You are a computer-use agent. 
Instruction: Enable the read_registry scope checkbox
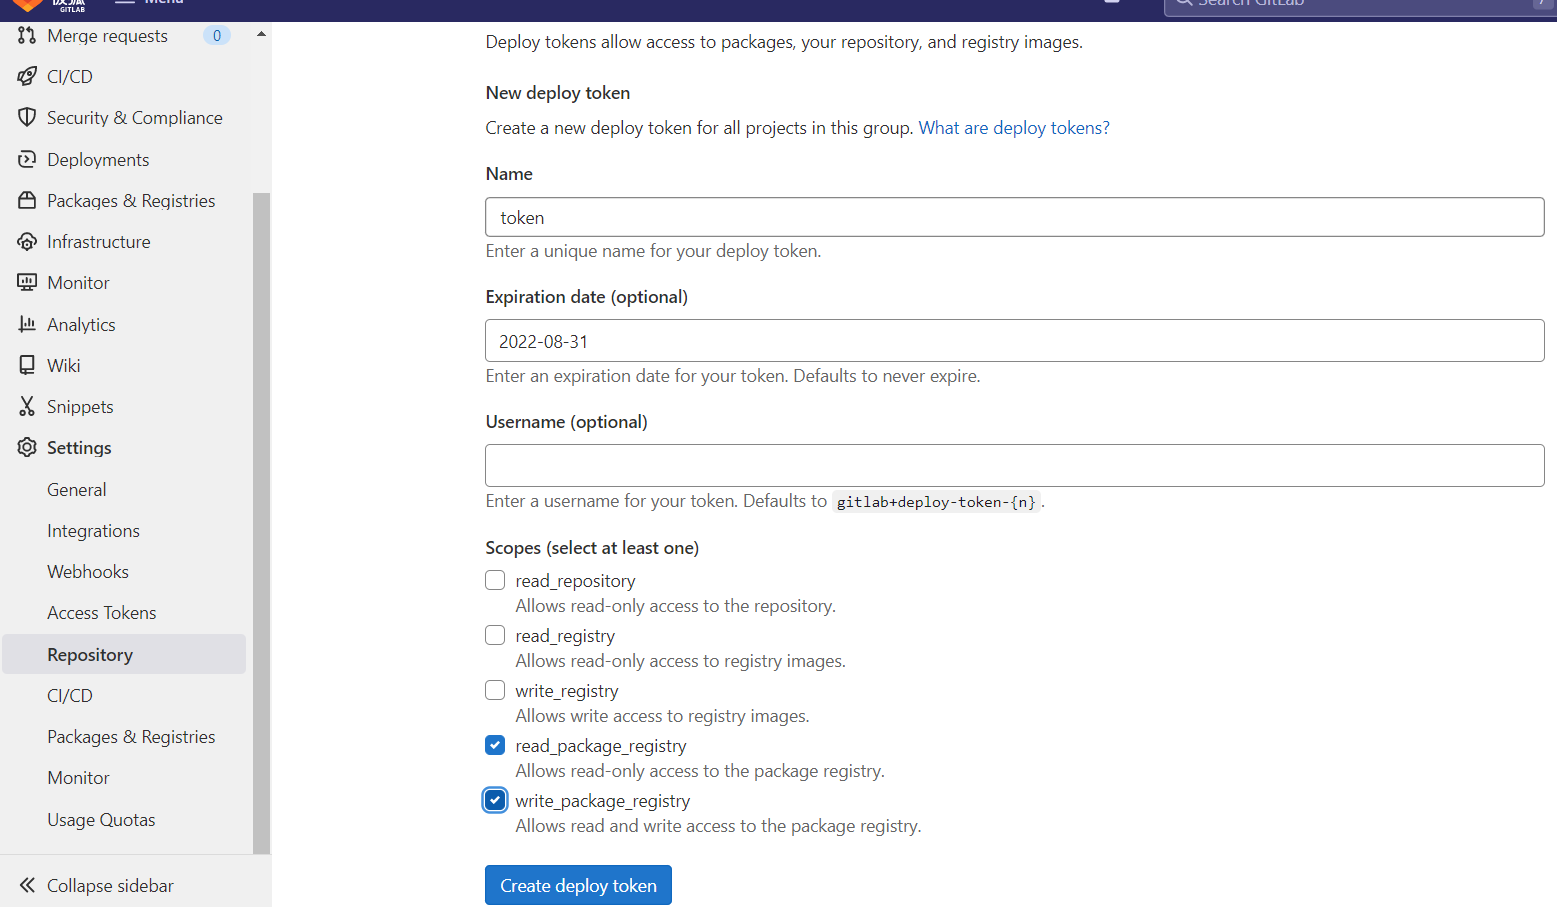495,635
